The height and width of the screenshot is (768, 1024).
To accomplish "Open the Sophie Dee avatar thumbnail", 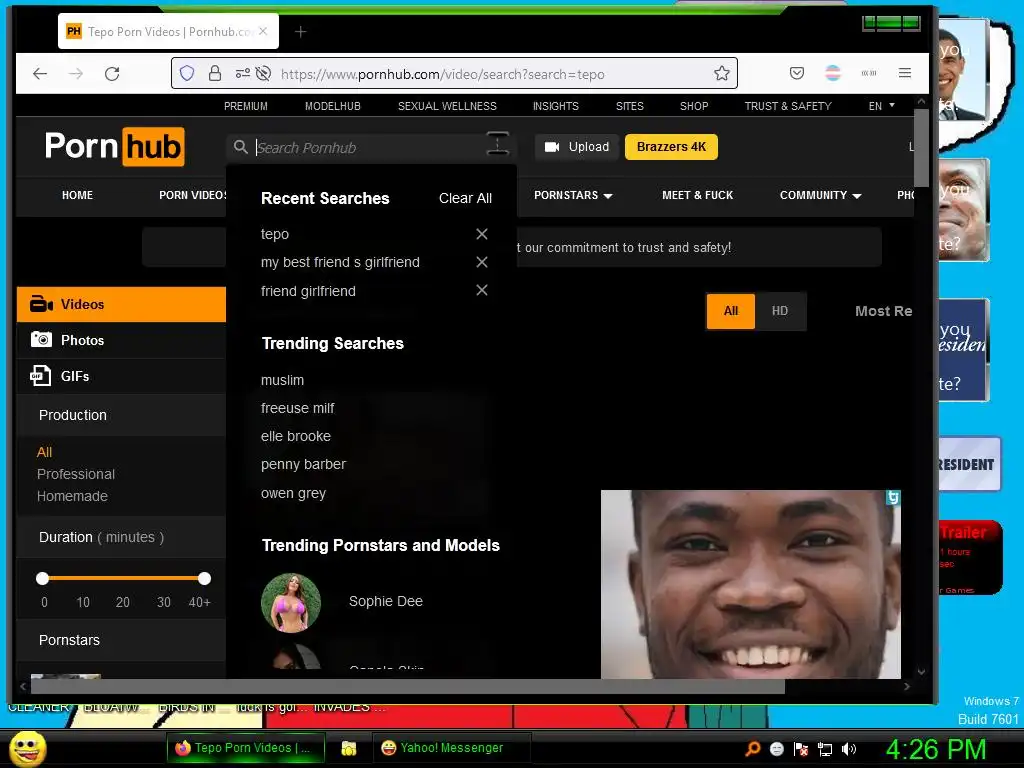I will click(291, 602).
